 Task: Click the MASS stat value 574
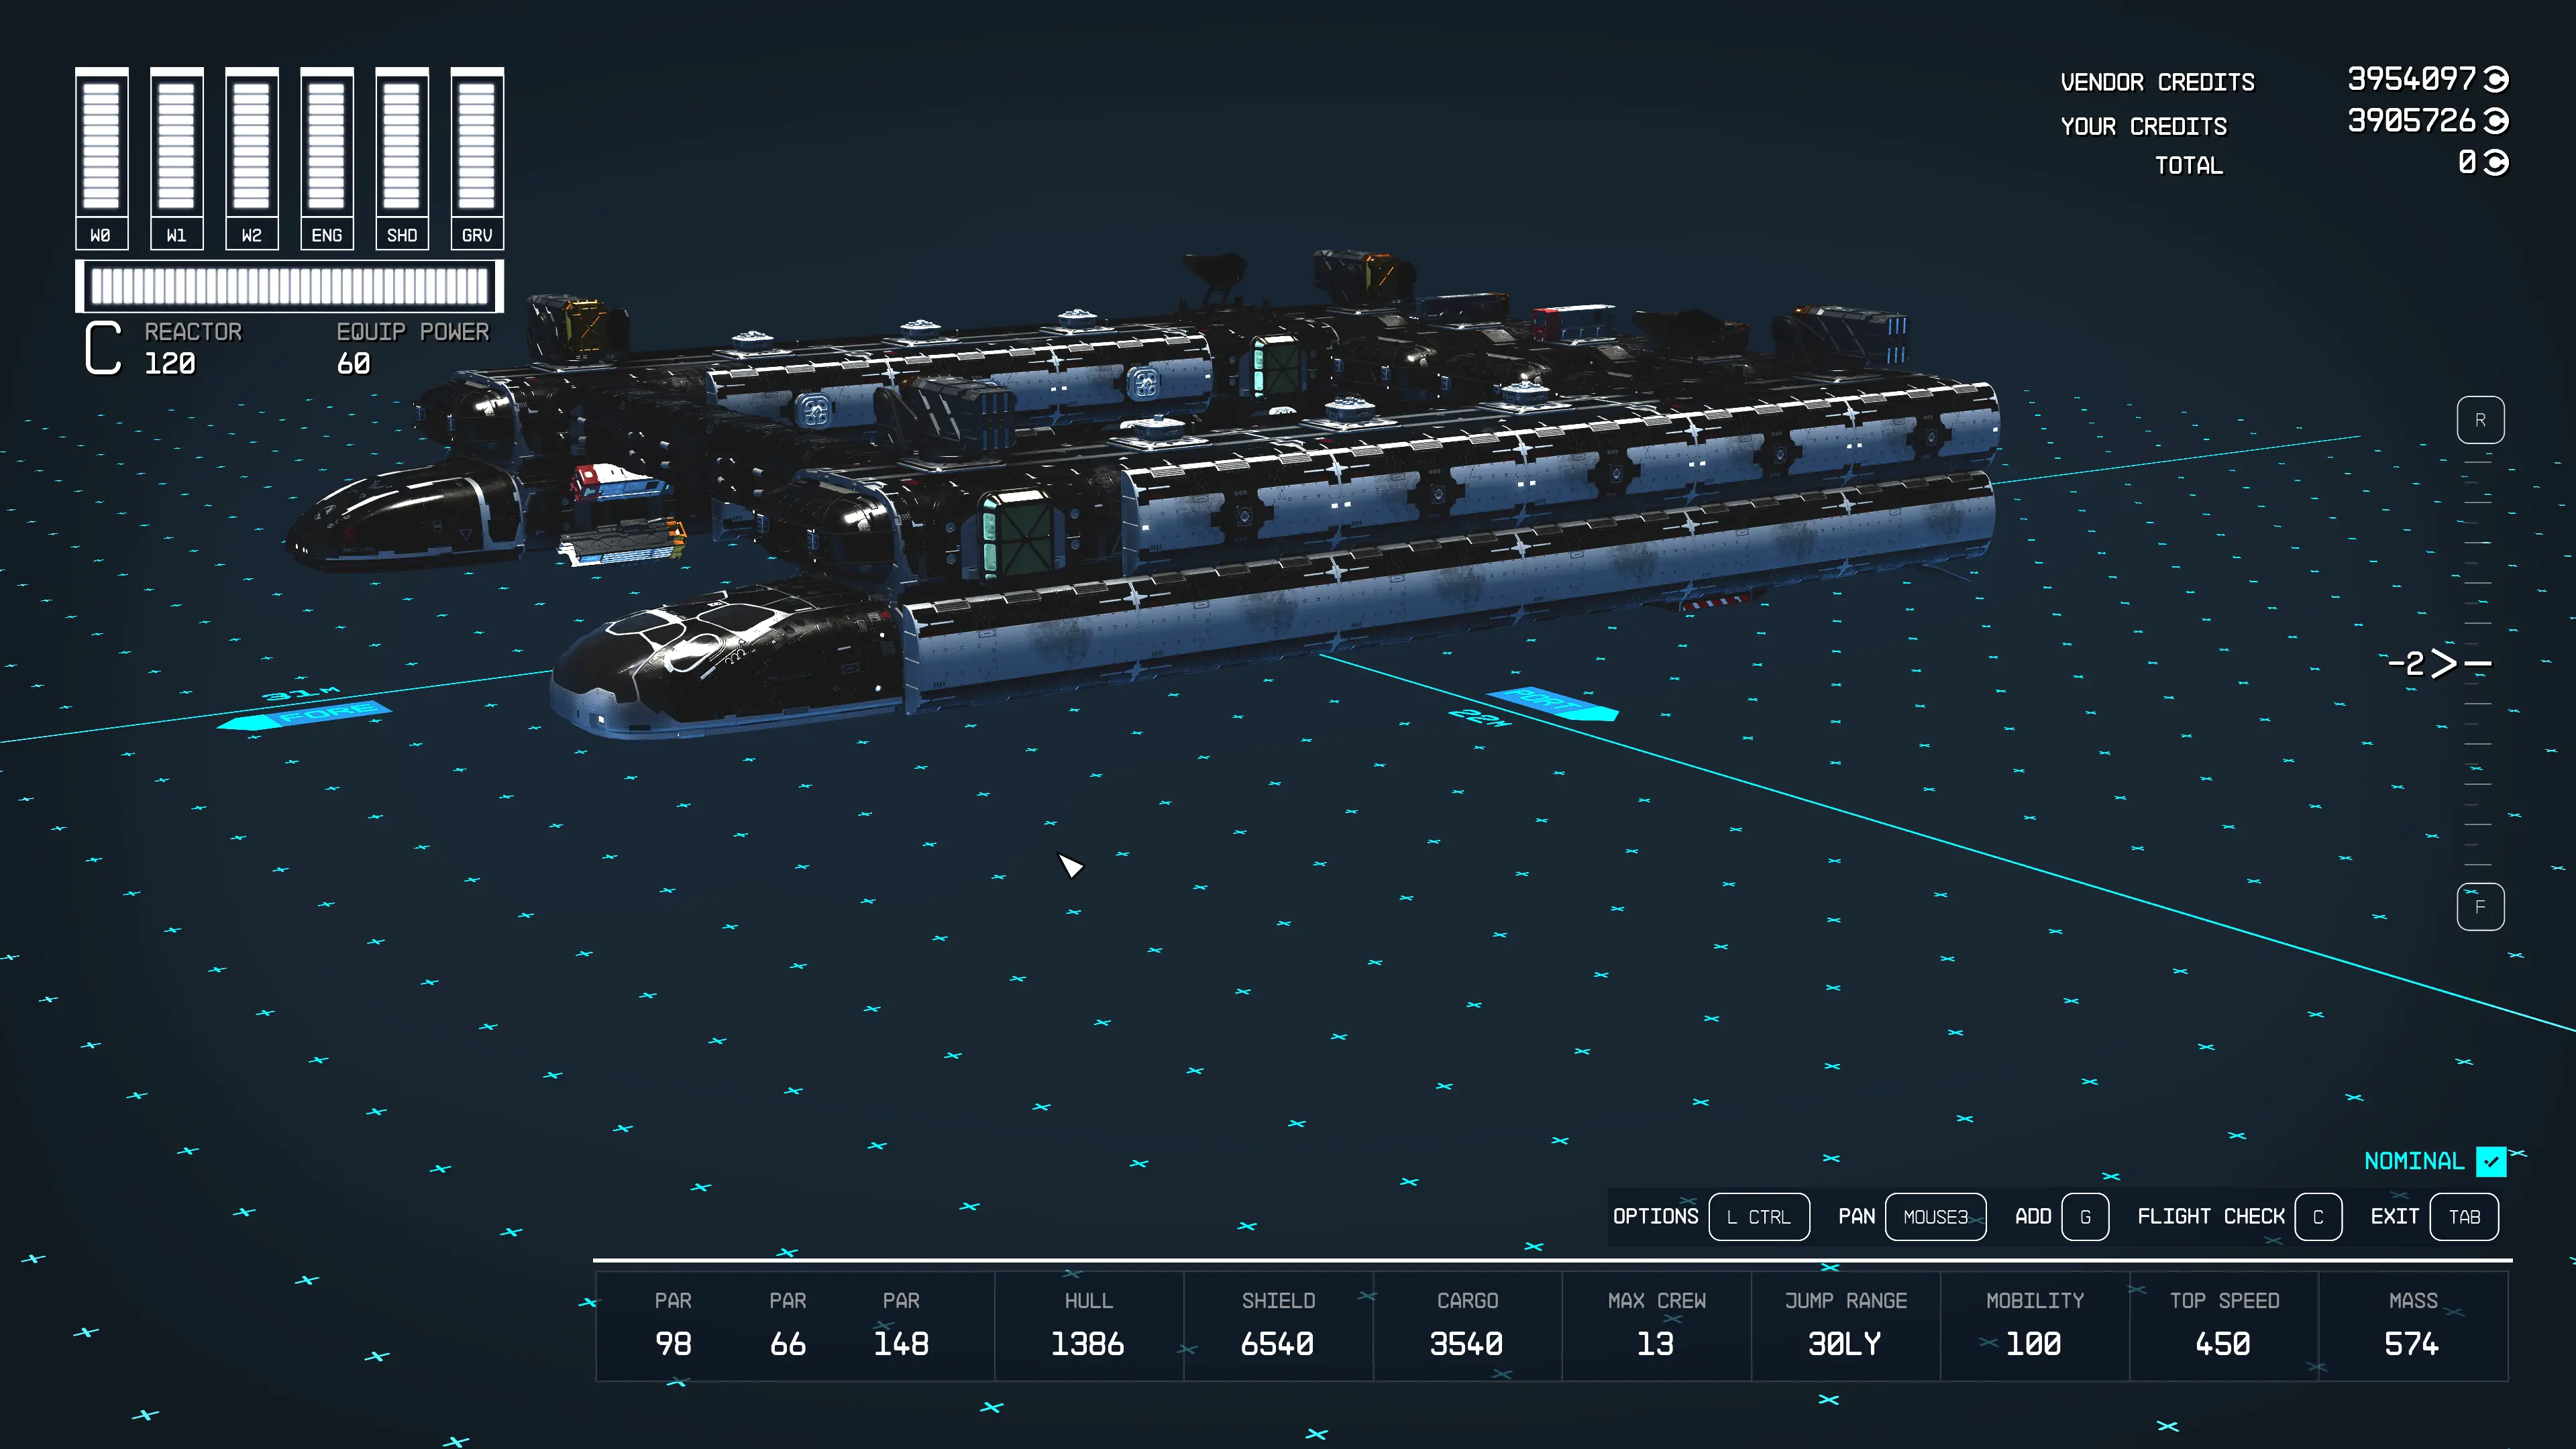pyautogui.click(x=2412, y=1344)
